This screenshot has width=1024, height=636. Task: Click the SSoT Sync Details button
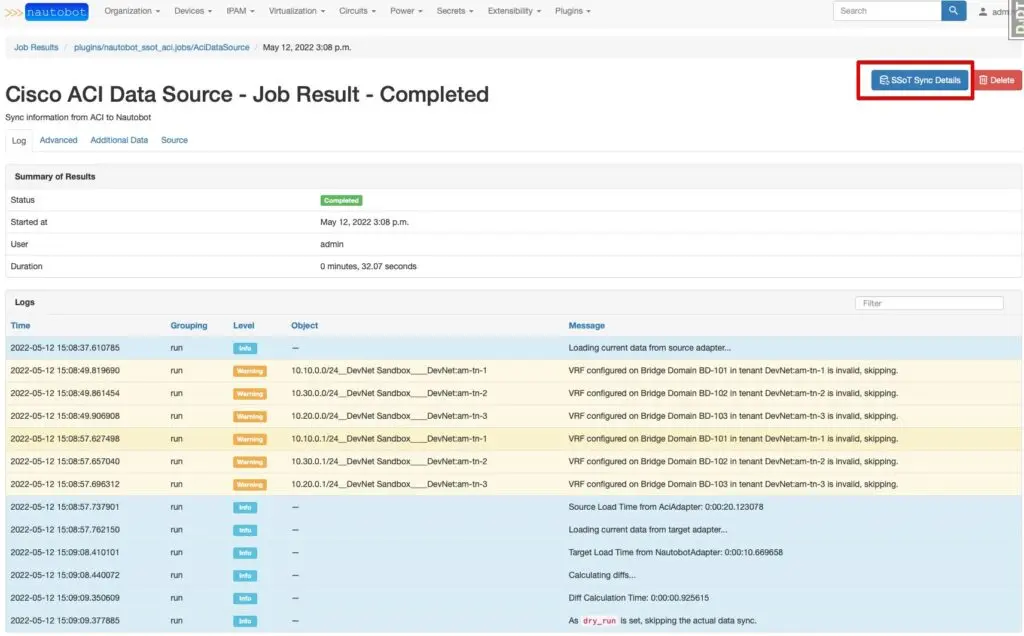click(919, 80)
